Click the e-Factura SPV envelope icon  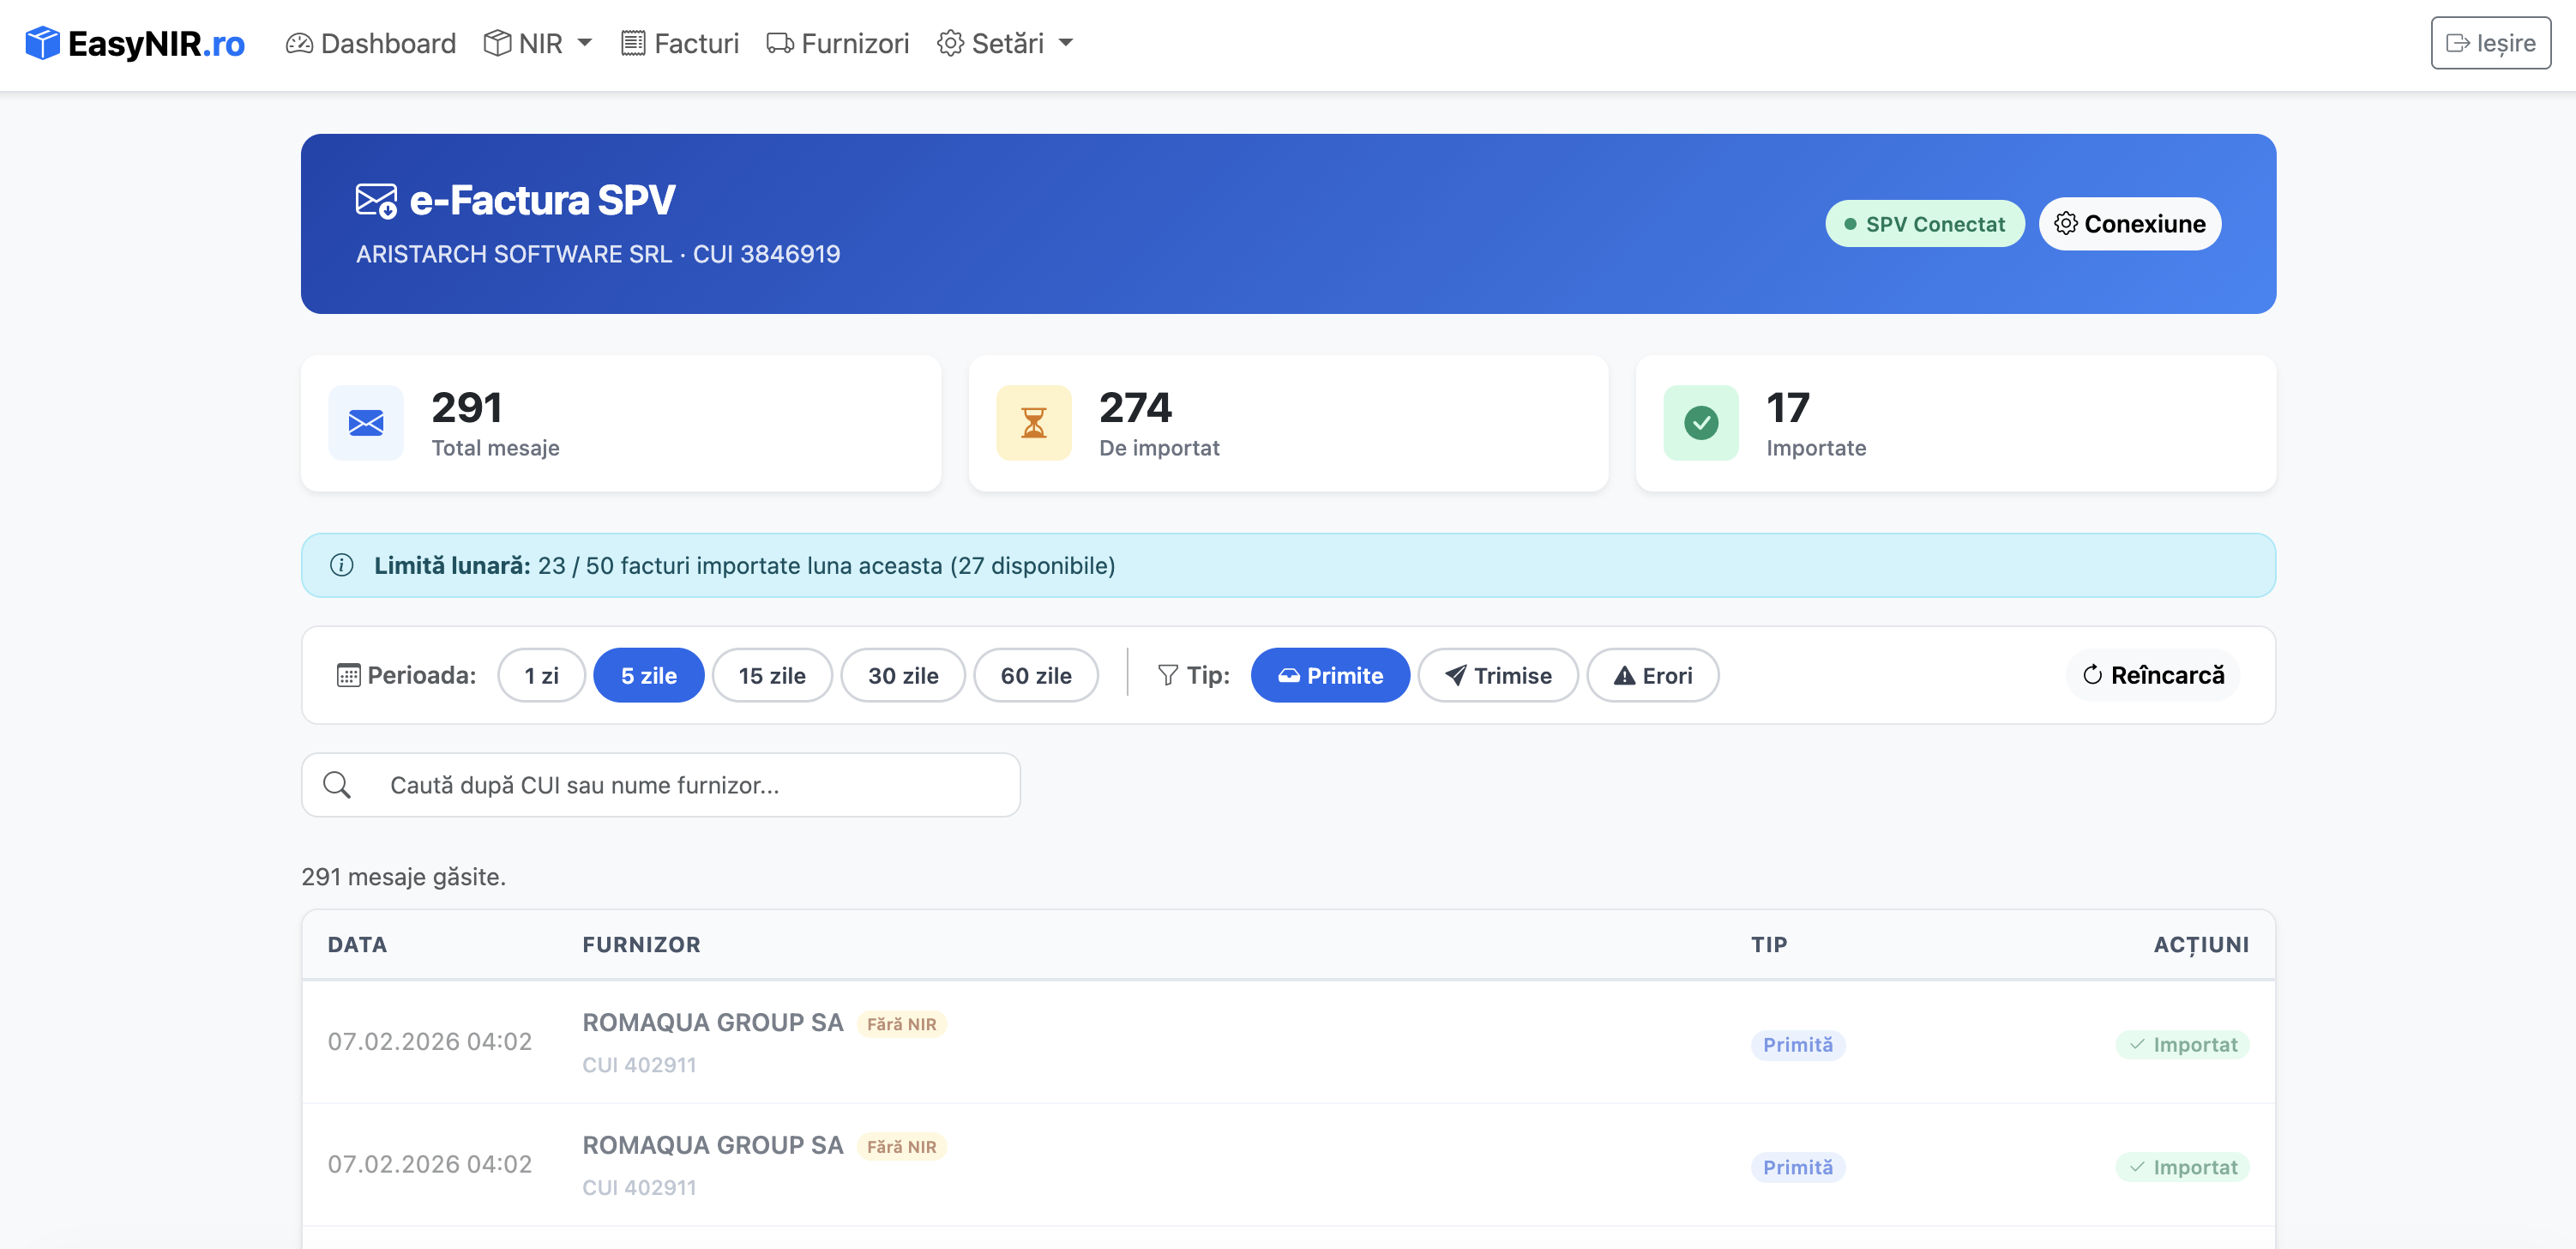tap(376, 201)
